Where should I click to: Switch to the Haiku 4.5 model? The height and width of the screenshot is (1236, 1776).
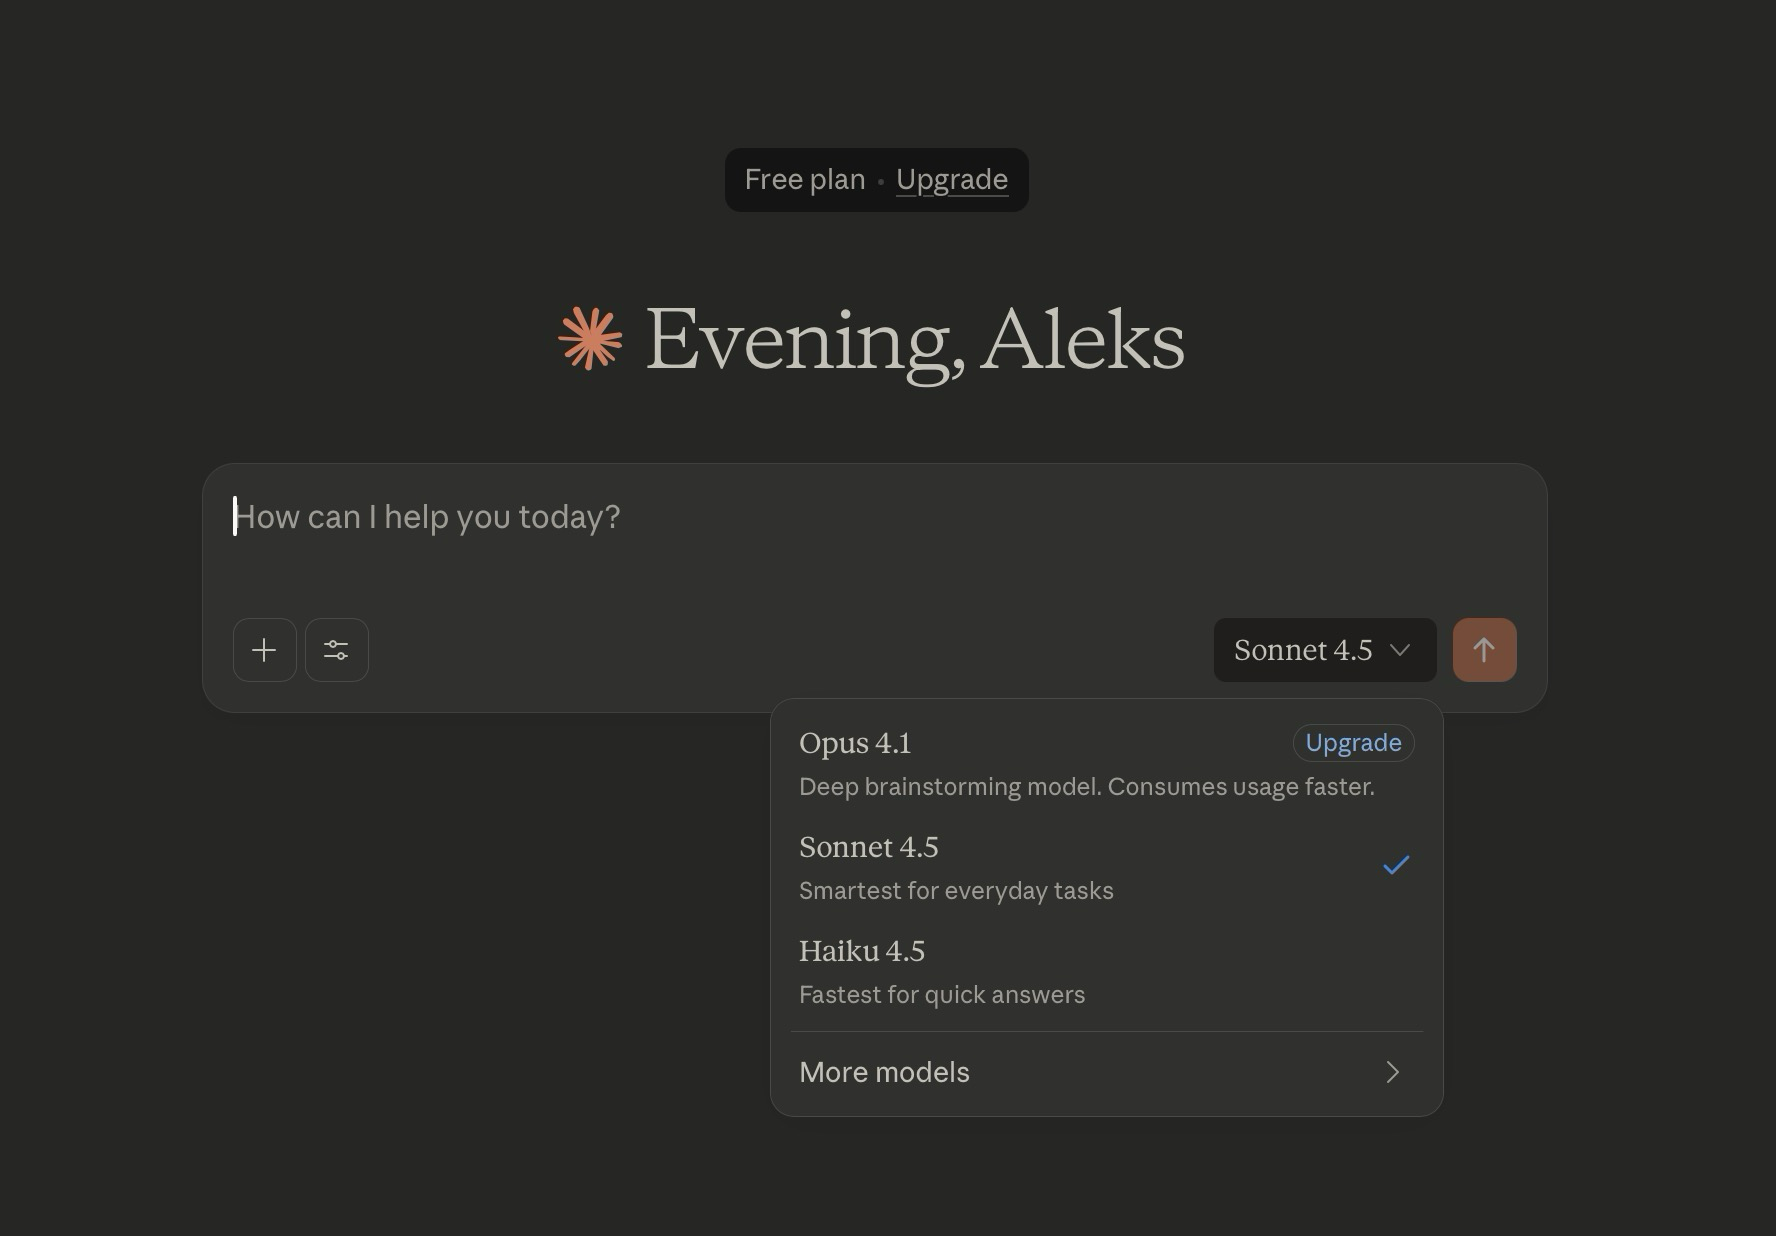click(x=862, y=951)
